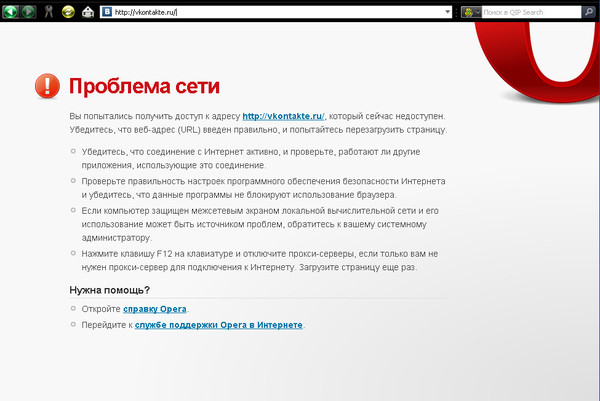Click the Проблема сети heading
The width and height of the screenshot is (600, 401).
(144, 86)
